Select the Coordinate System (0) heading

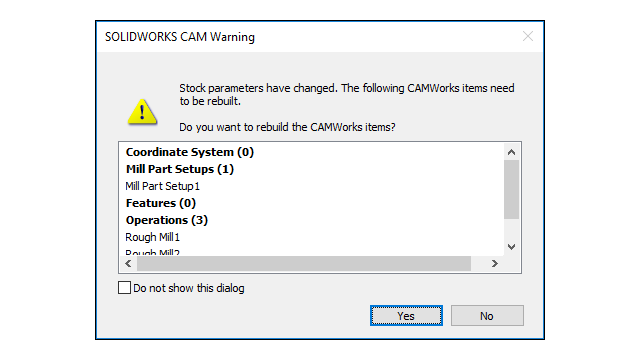pyautogui.click(x=190, y=152)
